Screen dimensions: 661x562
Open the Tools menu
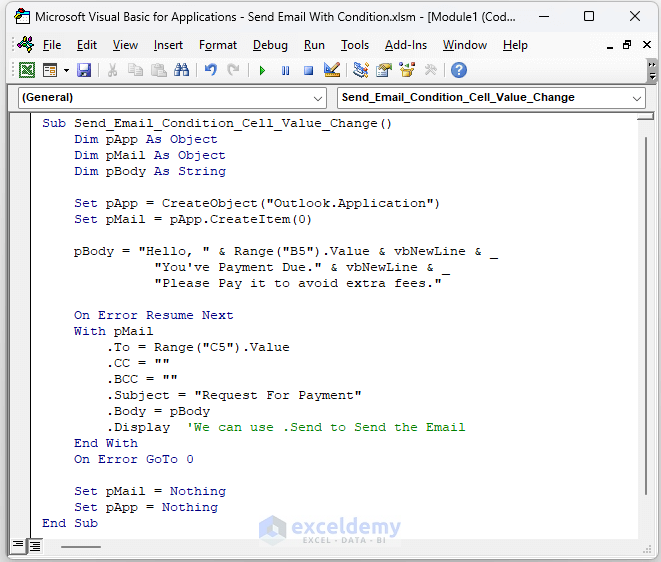pyautogui.click(x=355, y=45)
